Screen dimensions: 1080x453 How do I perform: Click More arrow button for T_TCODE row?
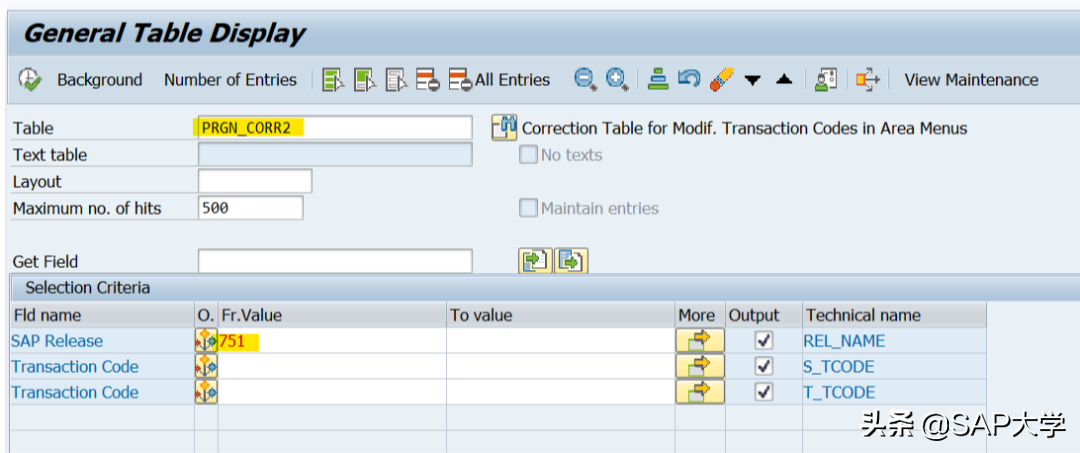click(x=700, y=392)
